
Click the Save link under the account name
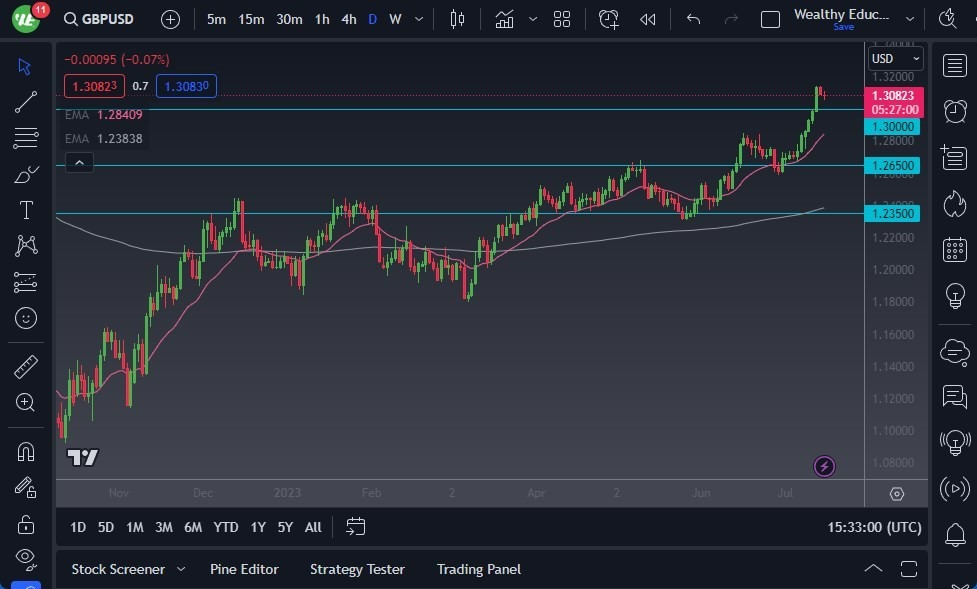[x=843, y=27]
